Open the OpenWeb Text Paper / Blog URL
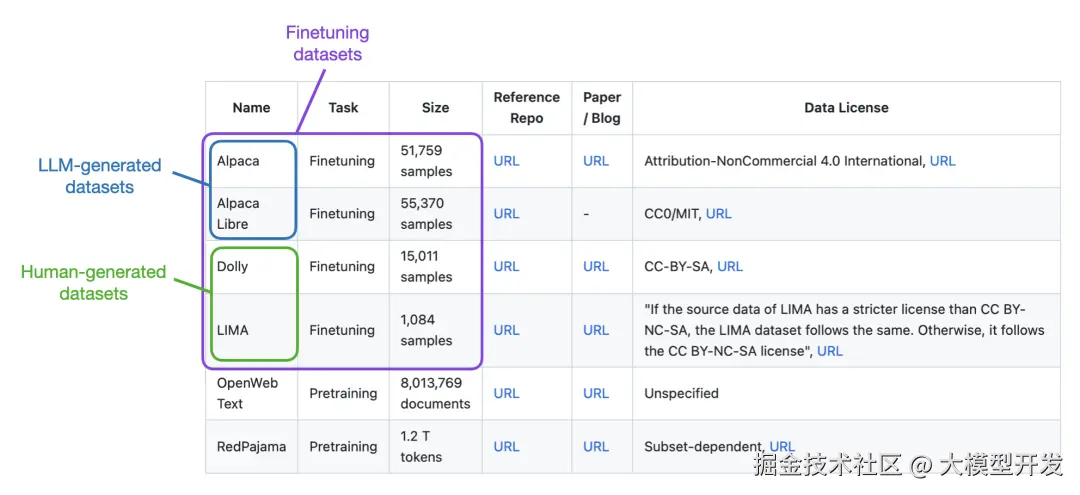Image resolution: width=1080 pixels, height=495 pixels. pyautogui.click(x=596, y=394)
